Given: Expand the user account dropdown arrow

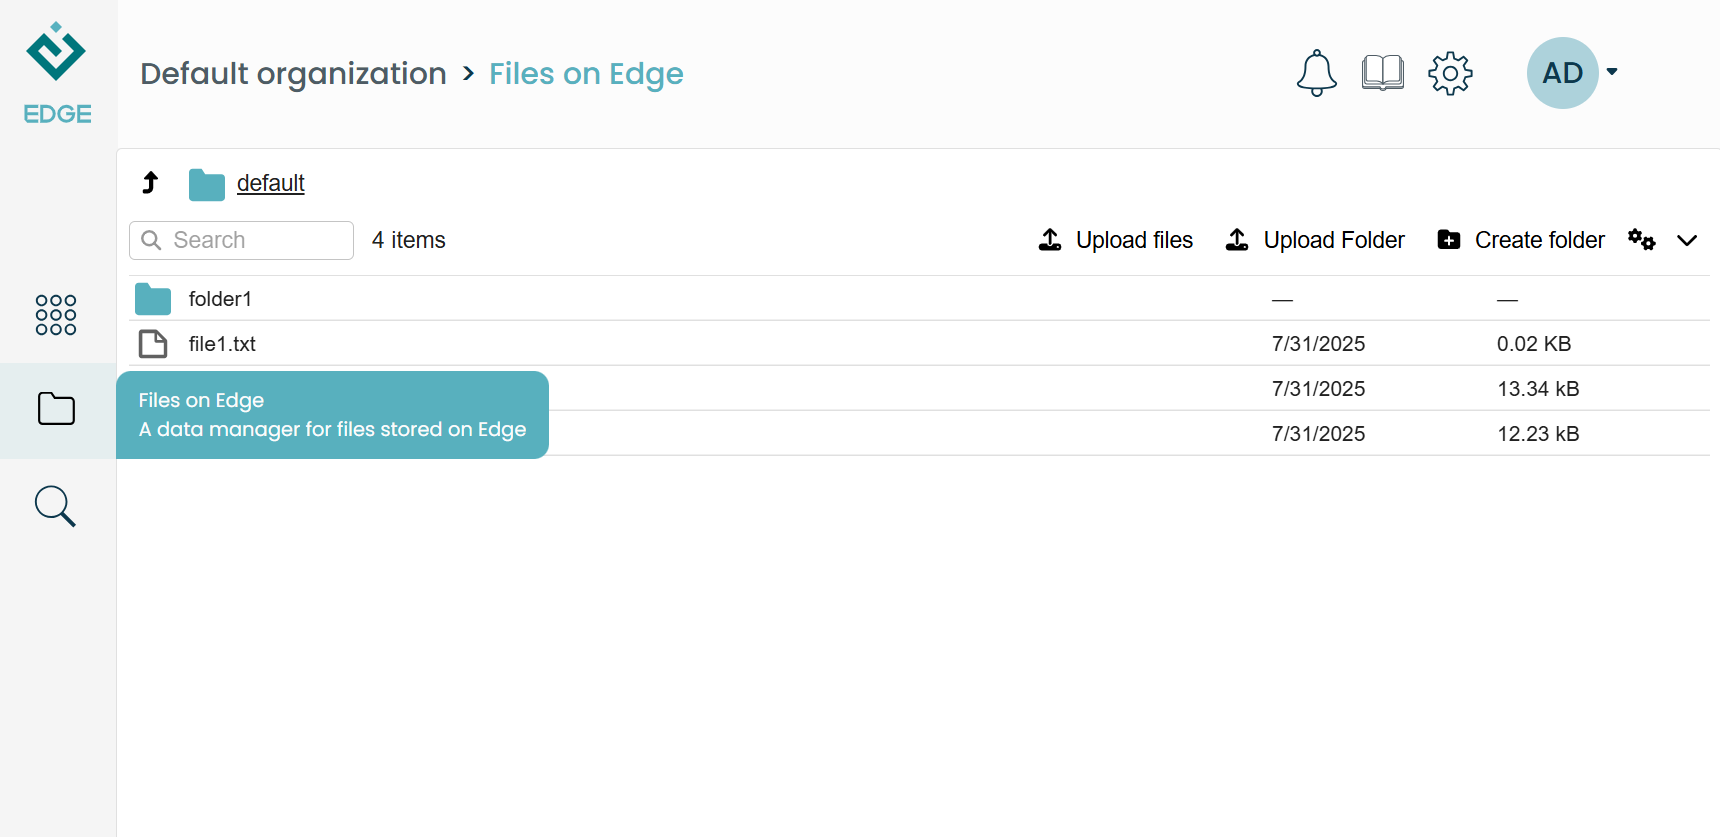Looking at the screenshot, I should pyautogui.click(x=1612, y=72).
